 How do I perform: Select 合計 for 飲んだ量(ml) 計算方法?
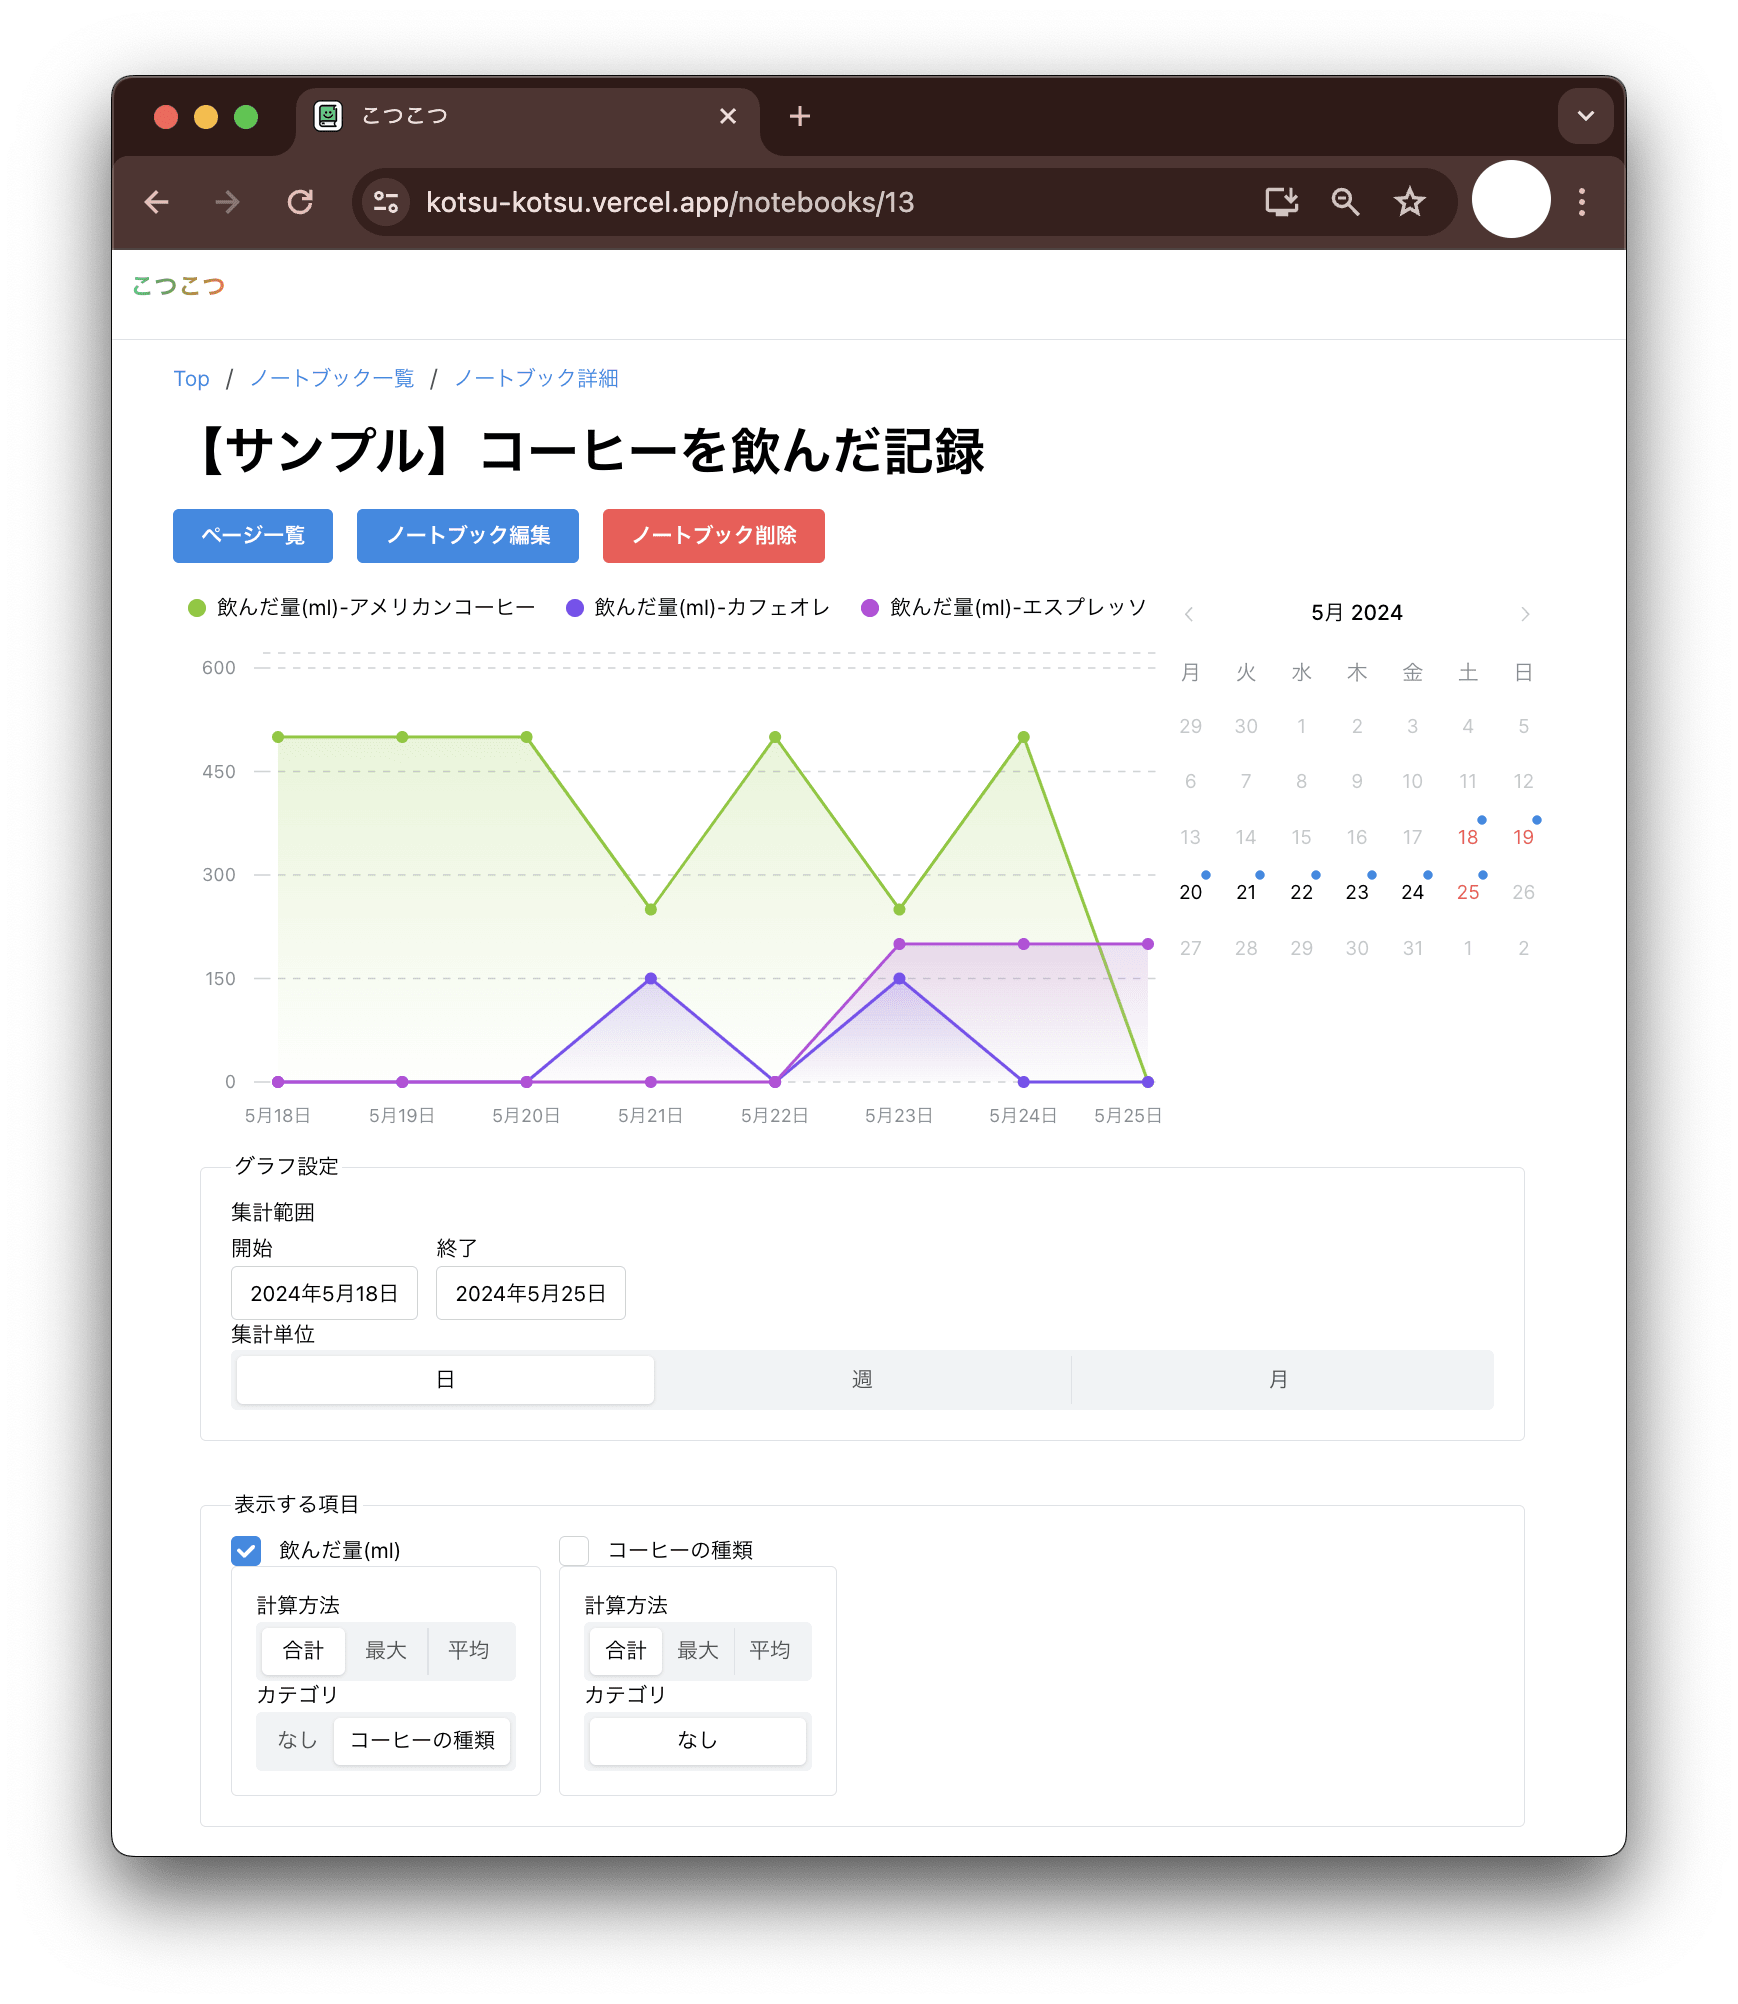pos(303,1651)
